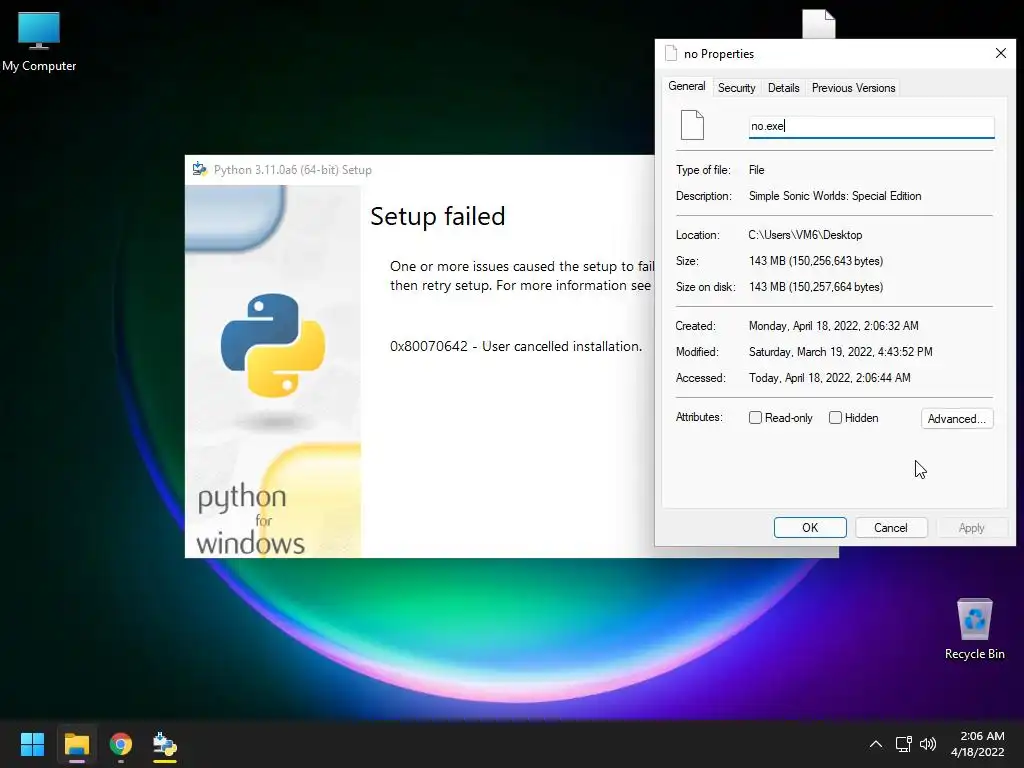Switch to the Security tab

[737, 88]
